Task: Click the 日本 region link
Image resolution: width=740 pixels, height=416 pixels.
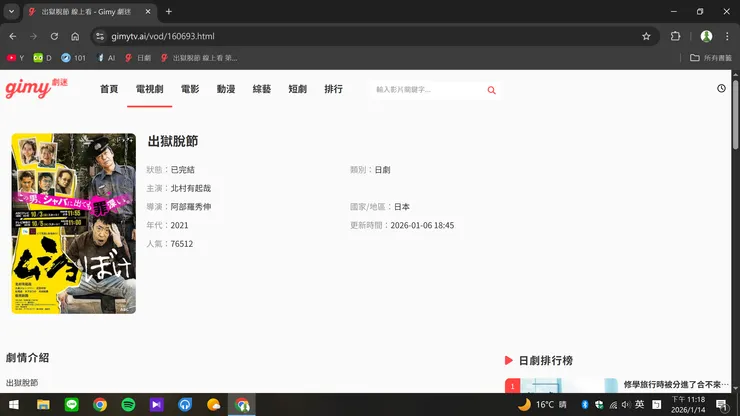Action: 402,206
